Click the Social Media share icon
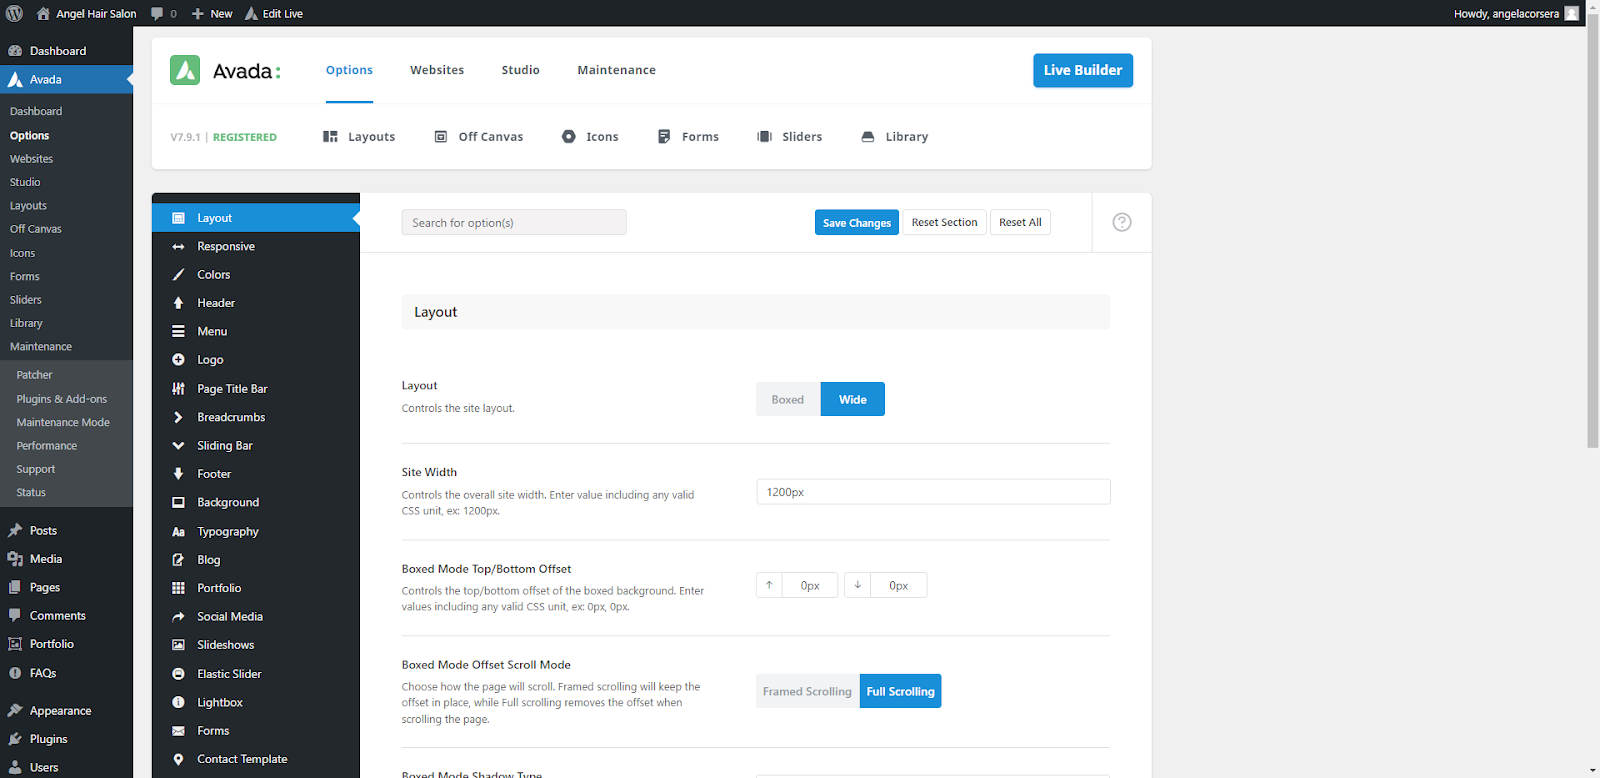The height and width of the screenshot is (778, 1600). click(178, 617)
